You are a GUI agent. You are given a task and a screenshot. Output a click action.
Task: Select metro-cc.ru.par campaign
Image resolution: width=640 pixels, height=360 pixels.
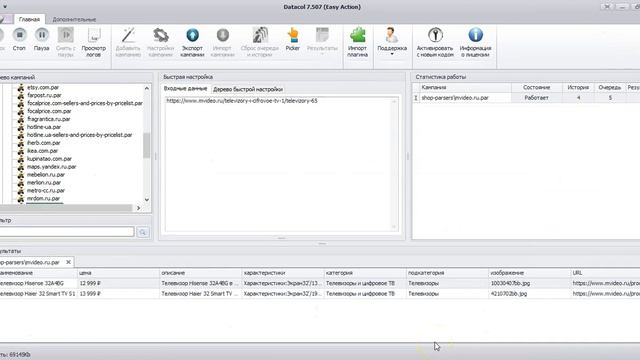46,191
